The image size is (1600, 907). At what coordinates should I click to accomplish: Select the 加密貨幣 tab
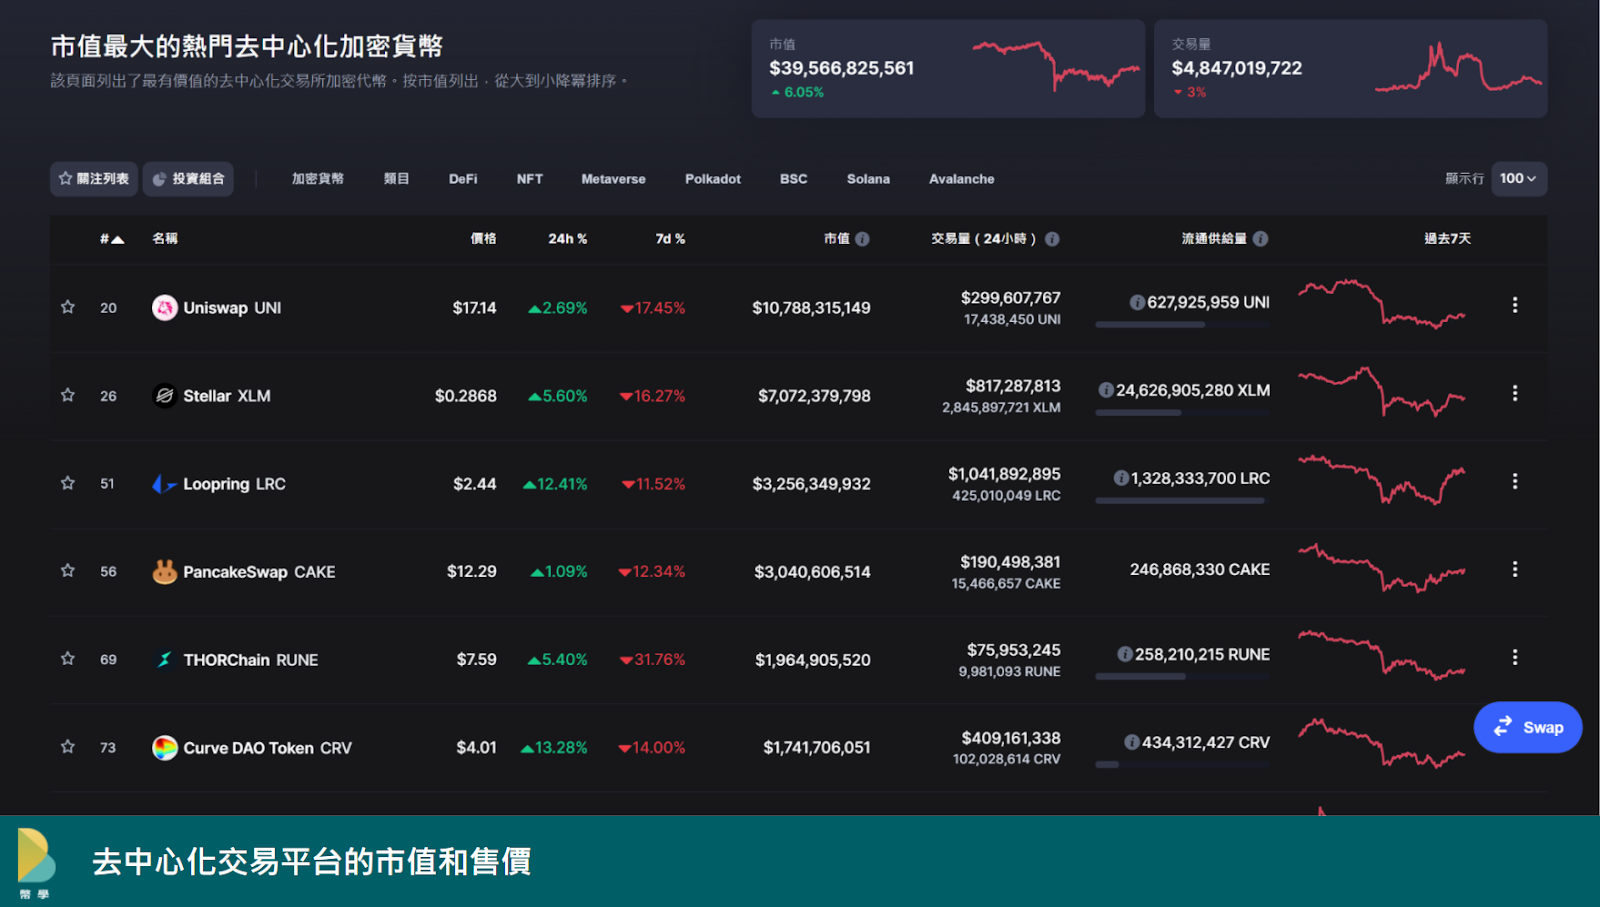tap(317, 179)
